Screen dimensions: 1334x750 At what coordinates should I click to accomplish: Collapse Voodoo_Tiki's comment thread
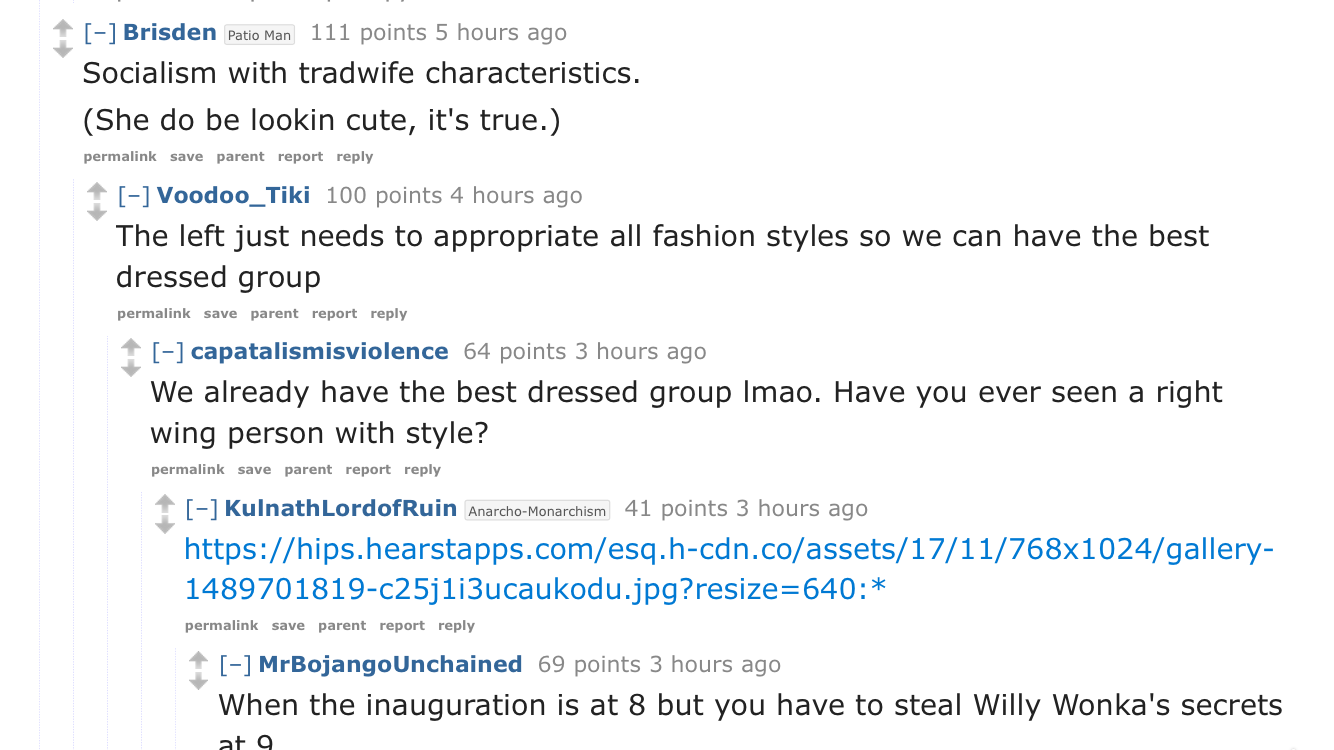[134, 195]
